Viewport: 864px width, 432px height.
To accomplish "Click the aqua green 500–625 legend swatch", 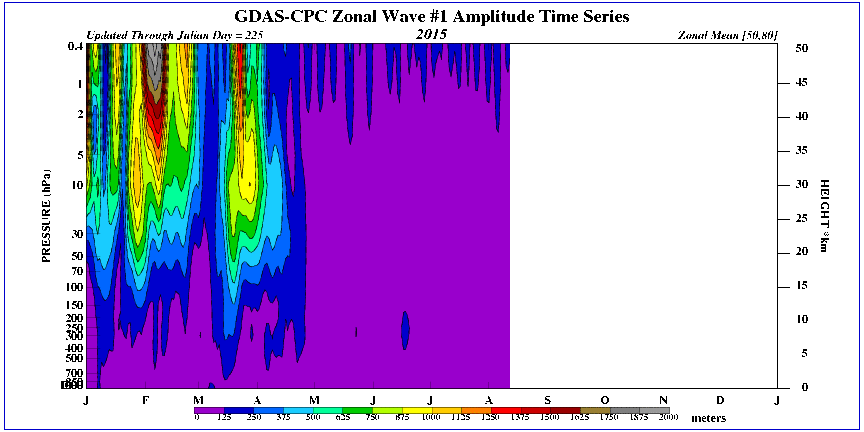I will (328, 410).
